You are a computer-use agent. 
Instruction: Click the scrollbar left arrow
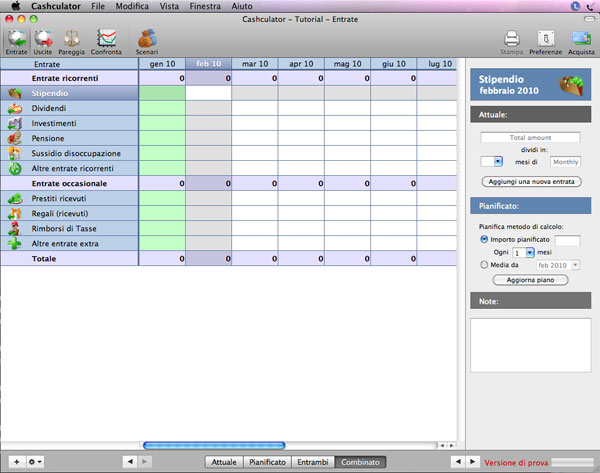click(442, 445)
